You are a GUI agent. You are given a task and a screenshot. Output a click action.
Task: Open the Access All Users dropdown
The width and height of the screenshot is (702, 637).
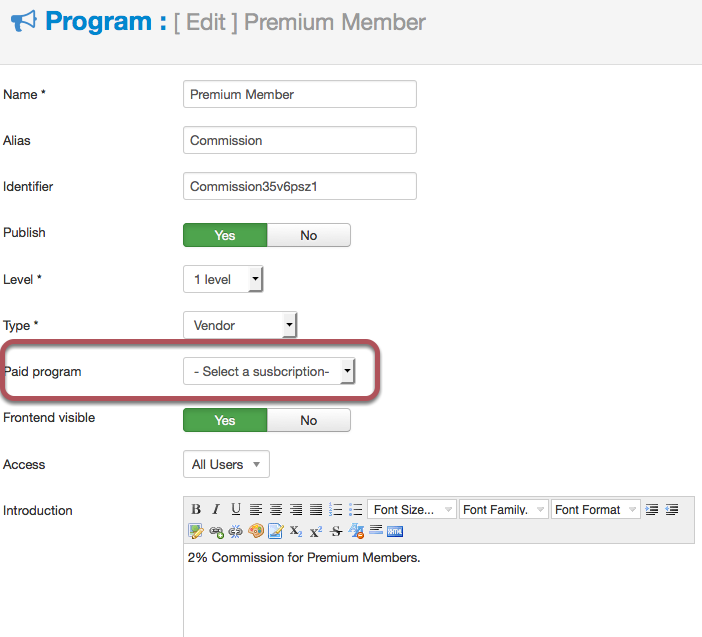pos(226,464)
